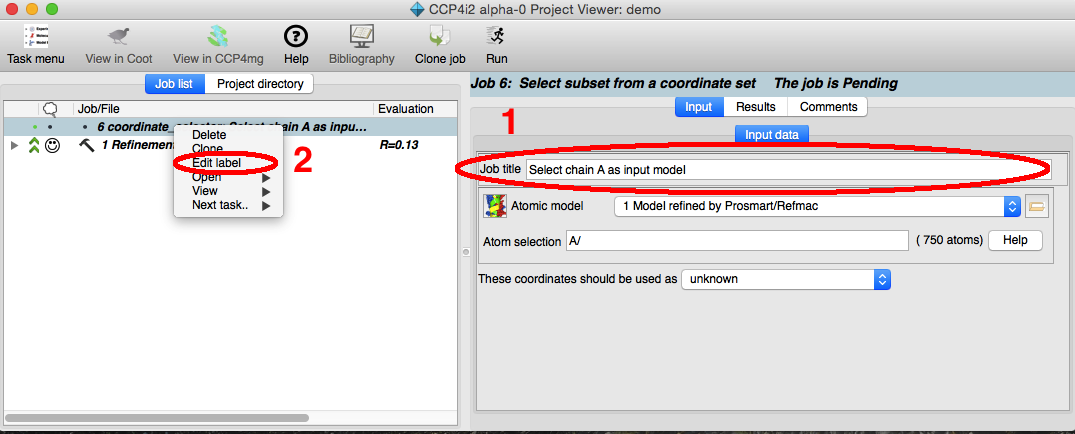The image size is (1075, 434).
Task: Click the Atomic model structure icon
Action: tap(495, 207)
